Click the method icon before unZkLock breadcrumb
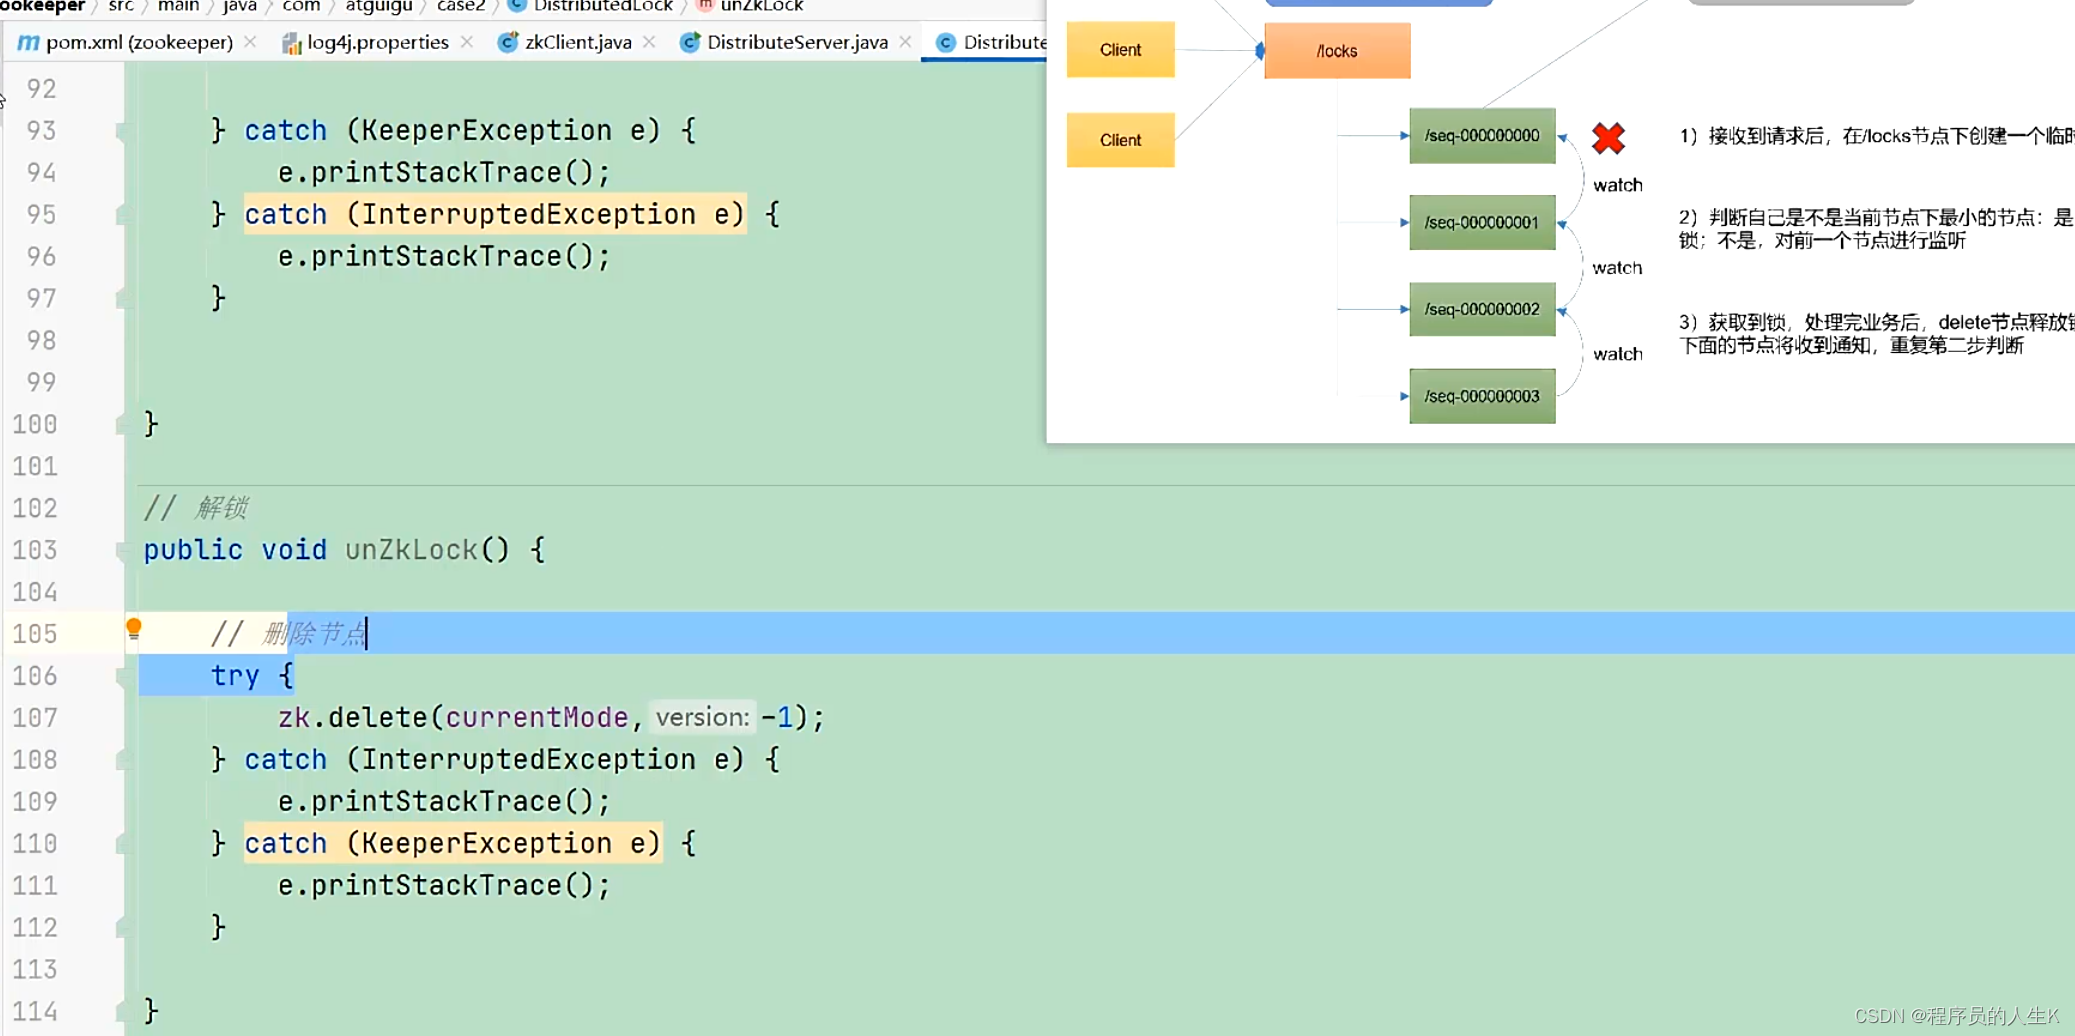The height and width of the screenshot is (1036, 2075). click(705, 5)
